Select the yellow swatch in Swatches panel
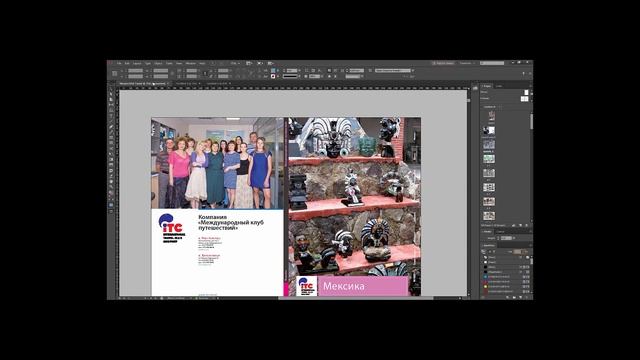 [x=506, y=287]
